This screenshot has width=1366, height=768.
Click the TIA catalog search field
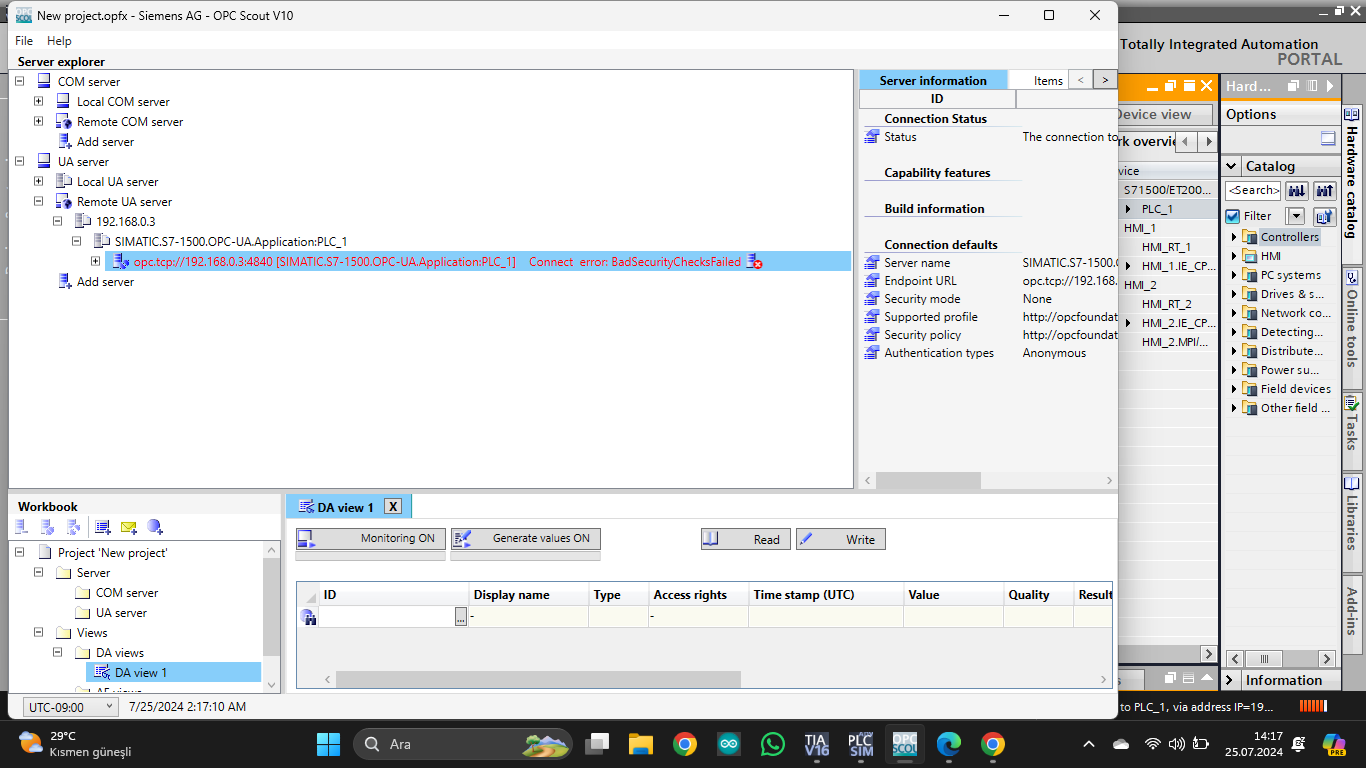(x=1253, y=190)
